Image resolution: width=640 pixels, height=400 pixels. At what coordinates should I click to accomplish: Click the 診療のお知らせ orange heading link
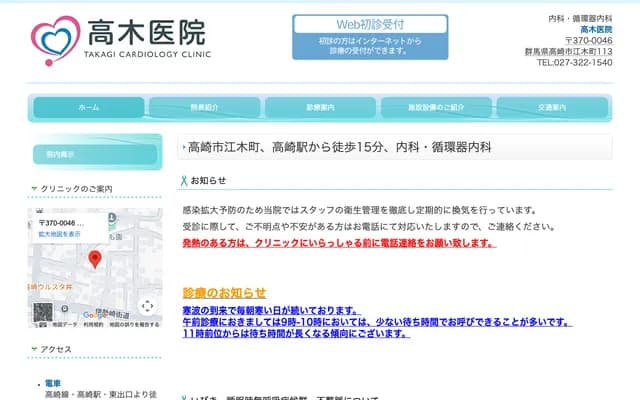pos(224,292)
